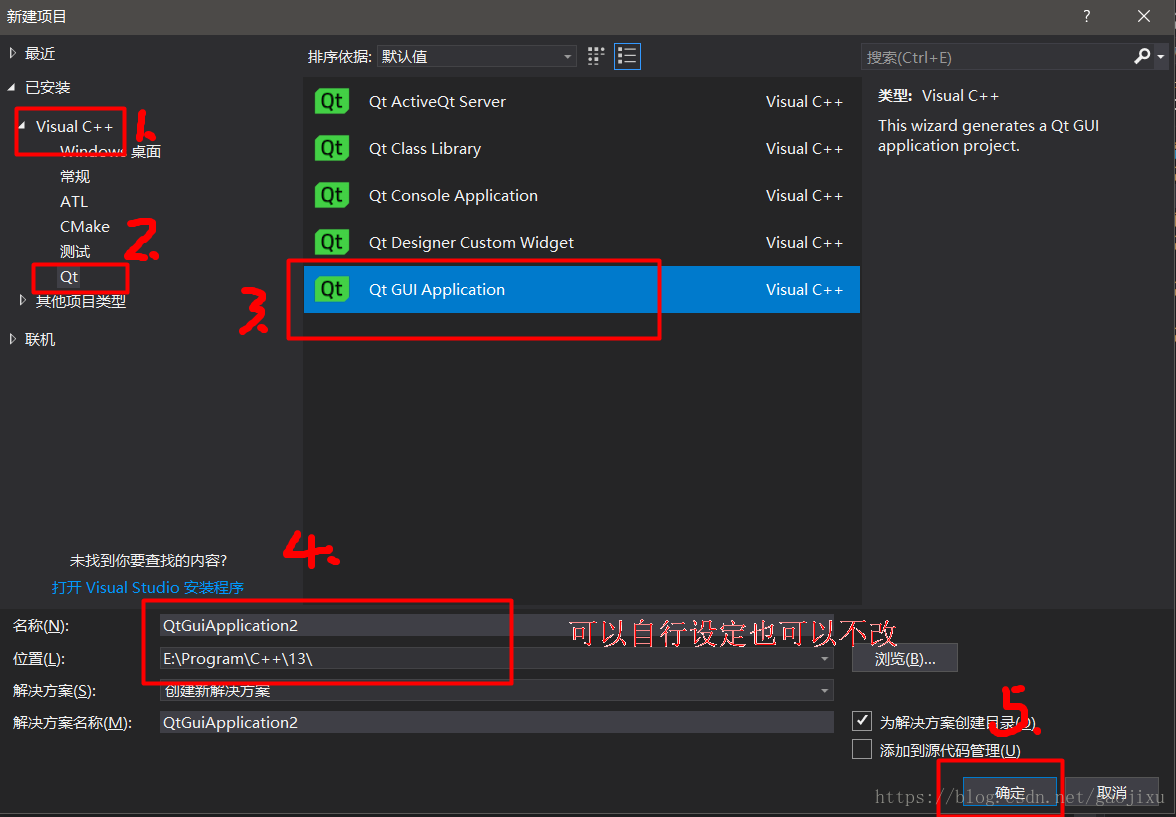Expand the 最近 (Recent) node
This screenshot has width=1176, height=817.
[x=12, y=53]
